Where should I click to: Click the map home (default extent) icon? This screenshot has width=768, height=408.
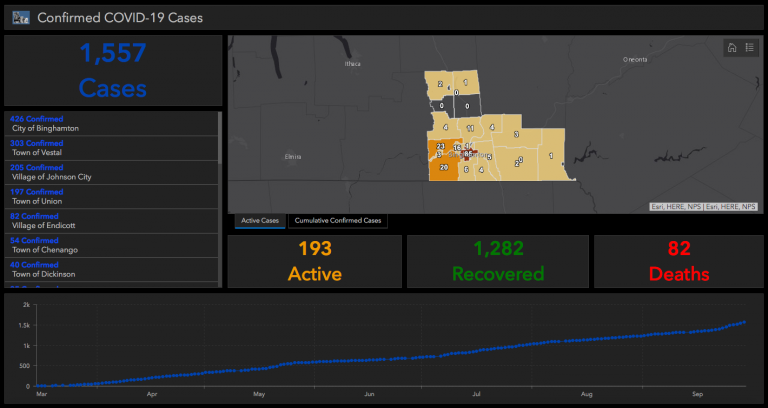[732, 47]
